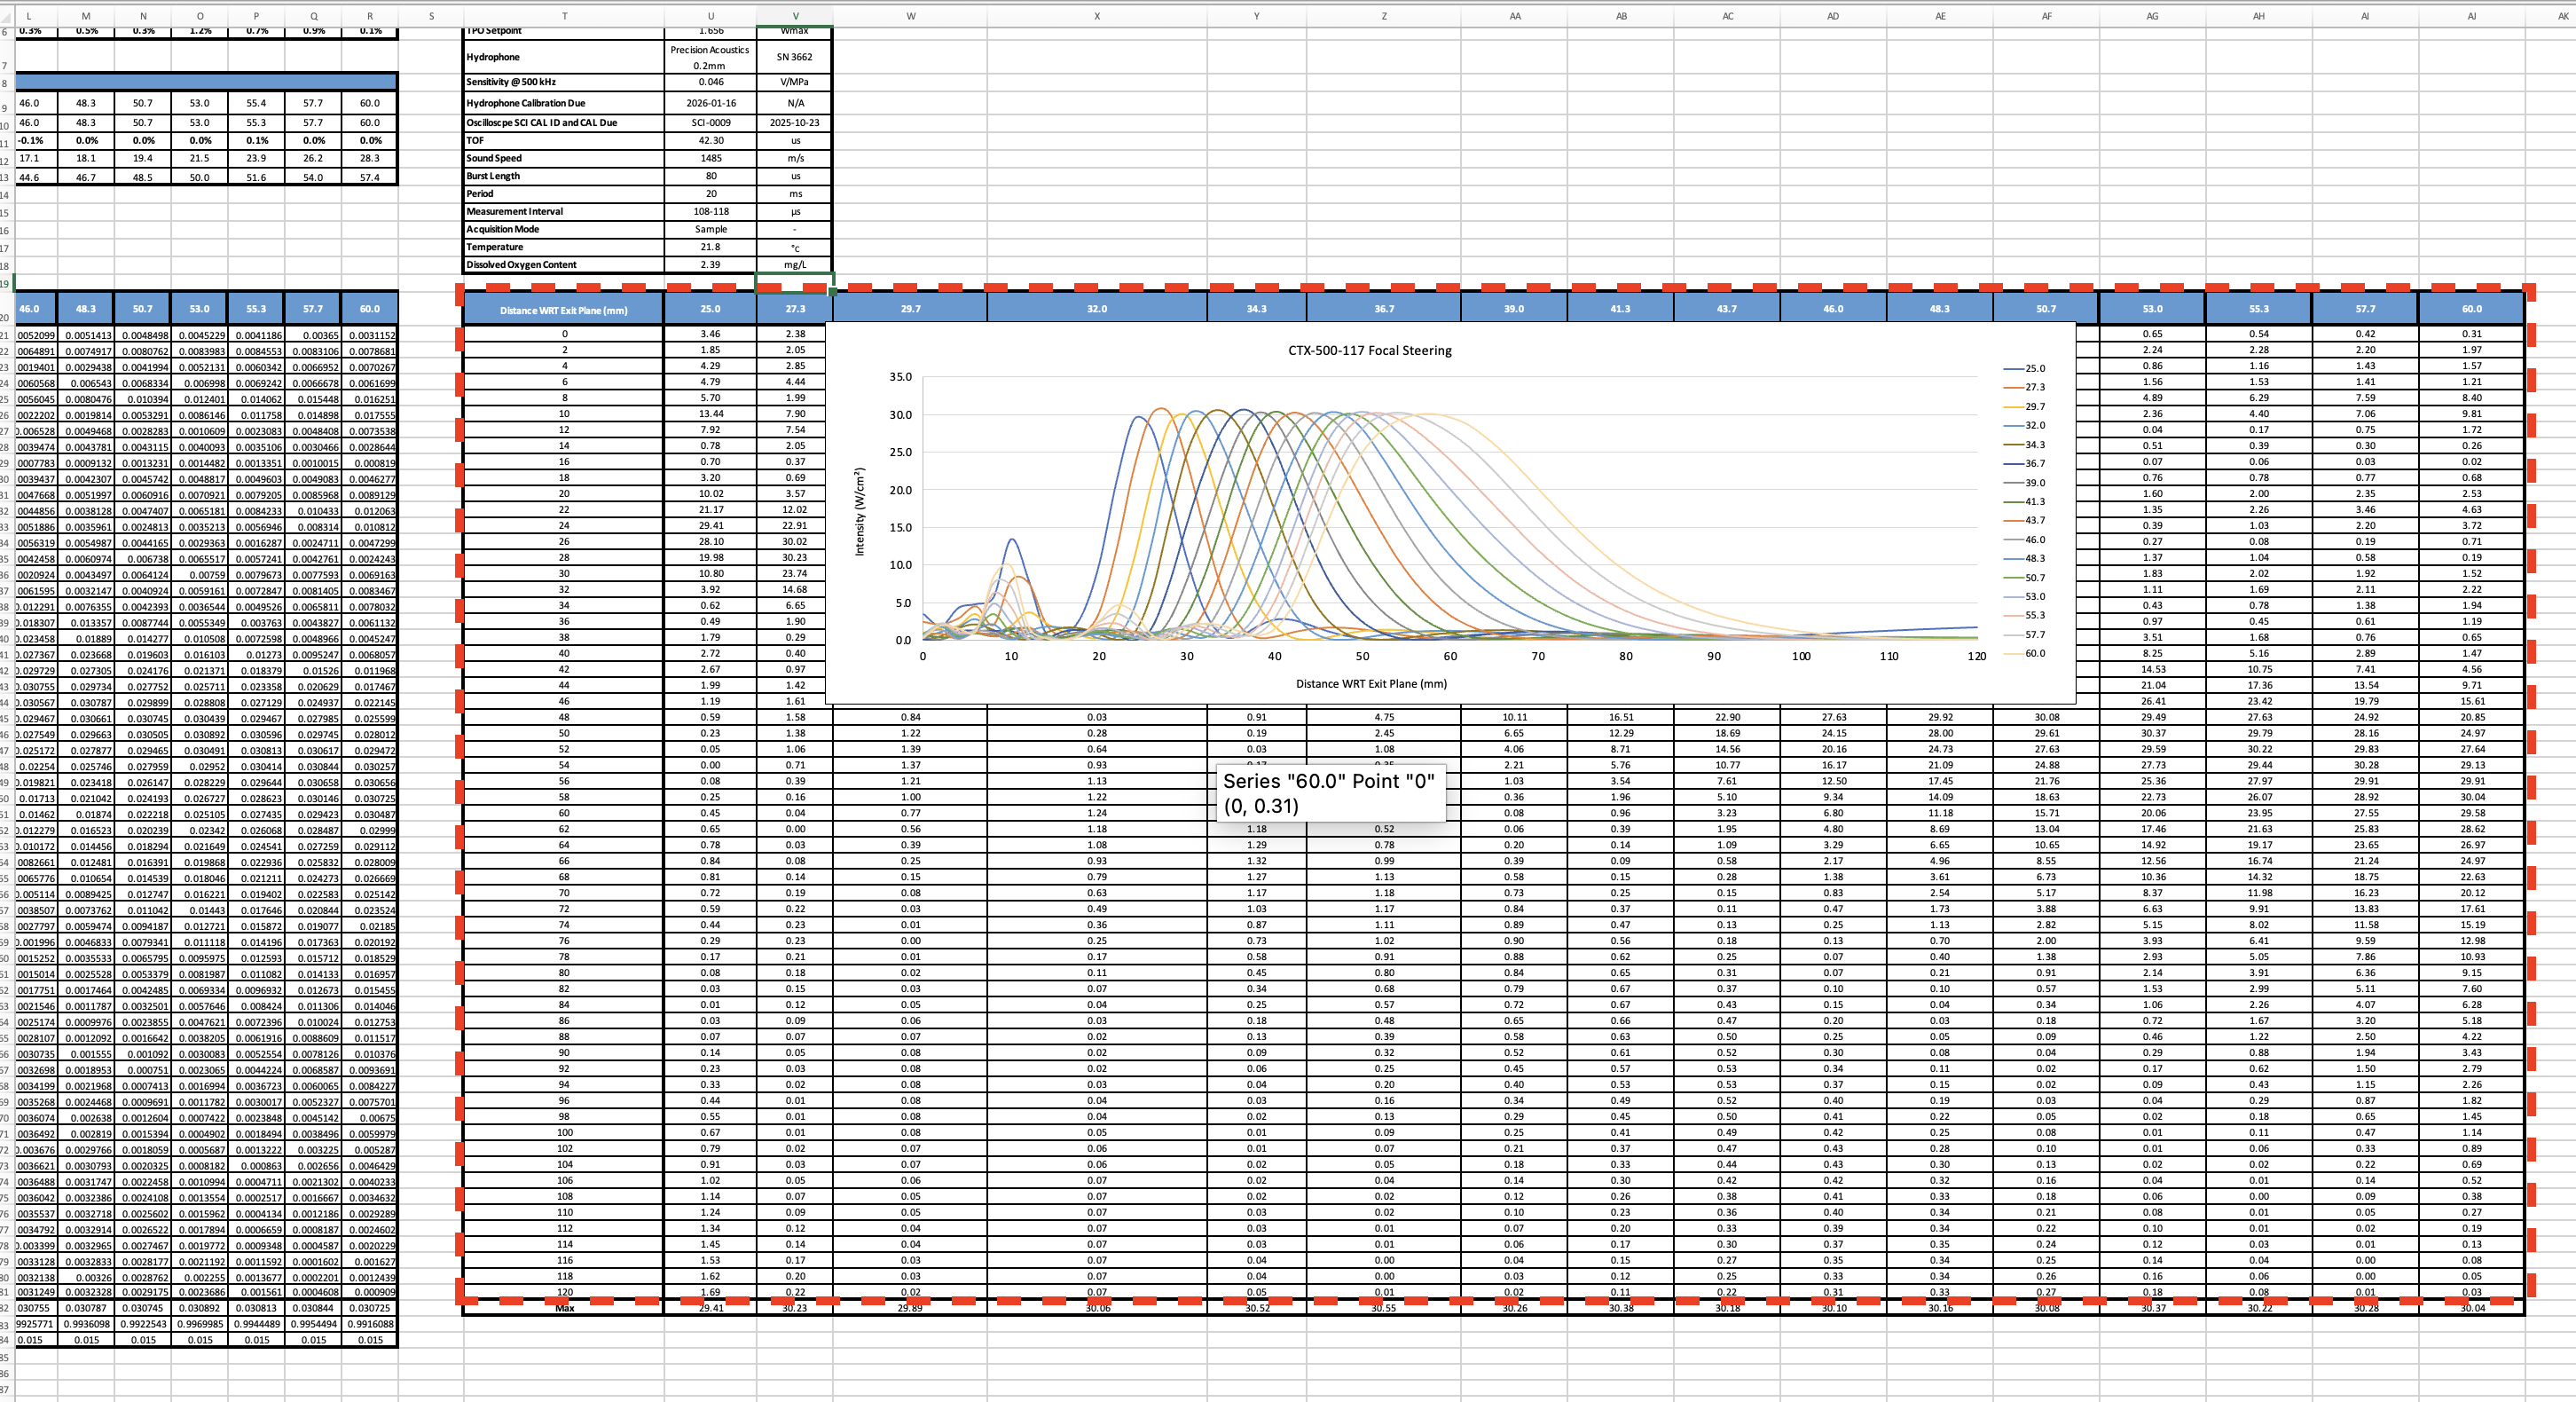Click the Sound Speed value 1485 cell

[710, 158]
